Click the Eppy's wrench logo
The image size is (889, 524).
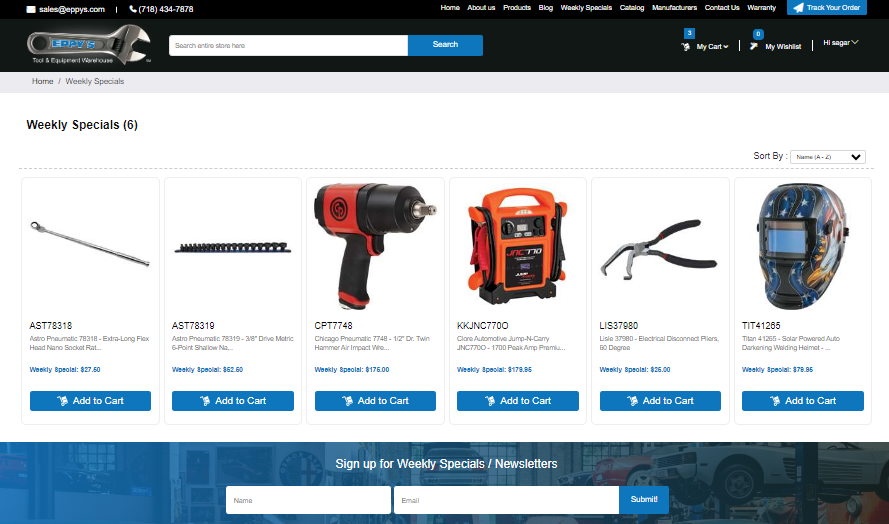point(89,45)
